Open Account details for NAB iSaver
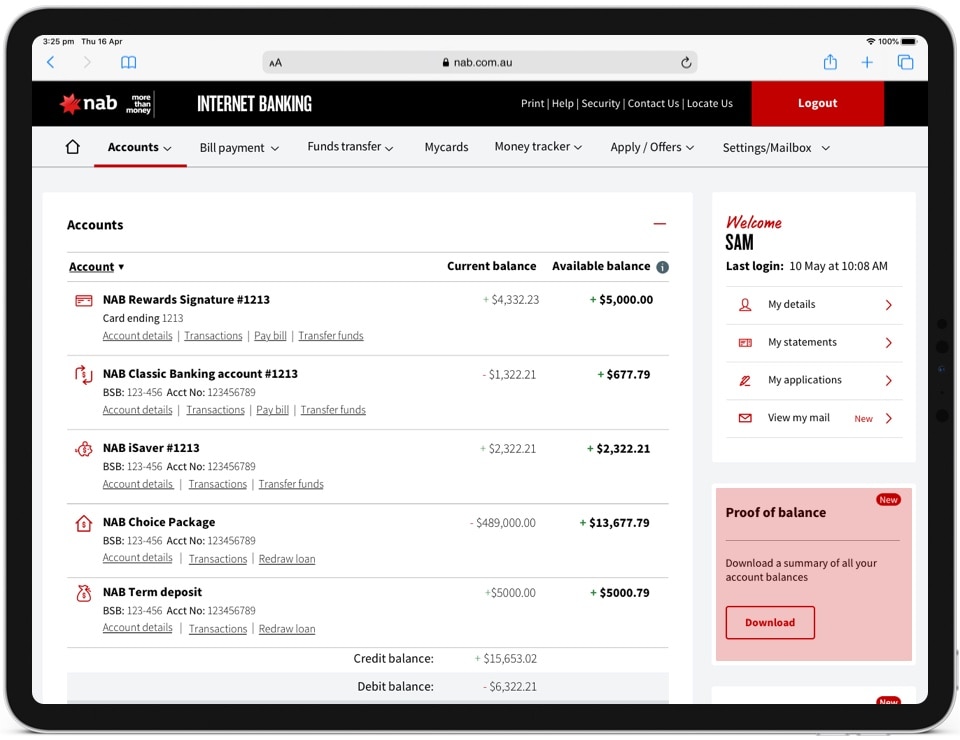This screenshot has height=740, width=960. (138, 484)
